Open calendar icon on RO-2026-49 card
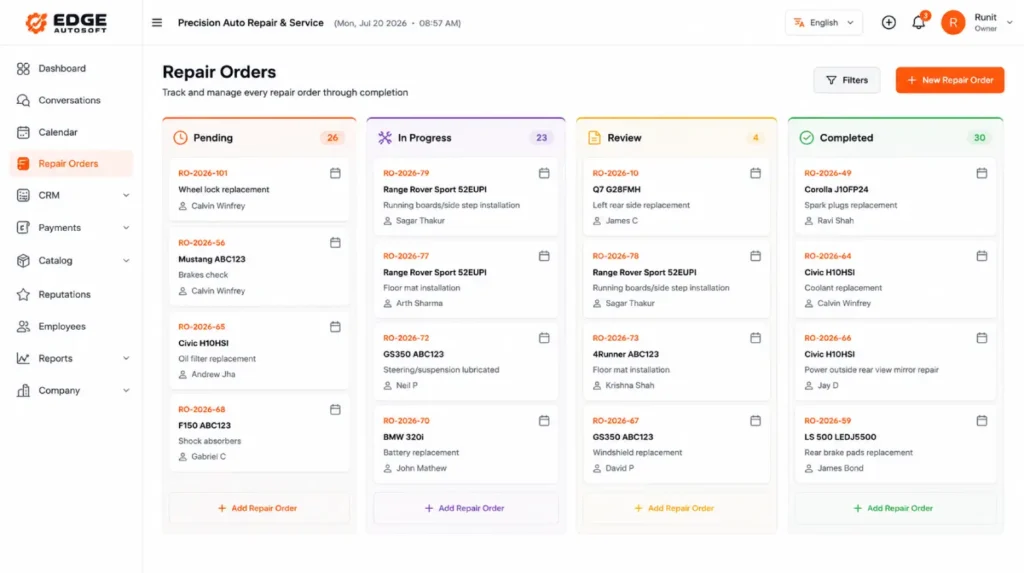This screenshot has width=1024, height=573. pos(982,173)
